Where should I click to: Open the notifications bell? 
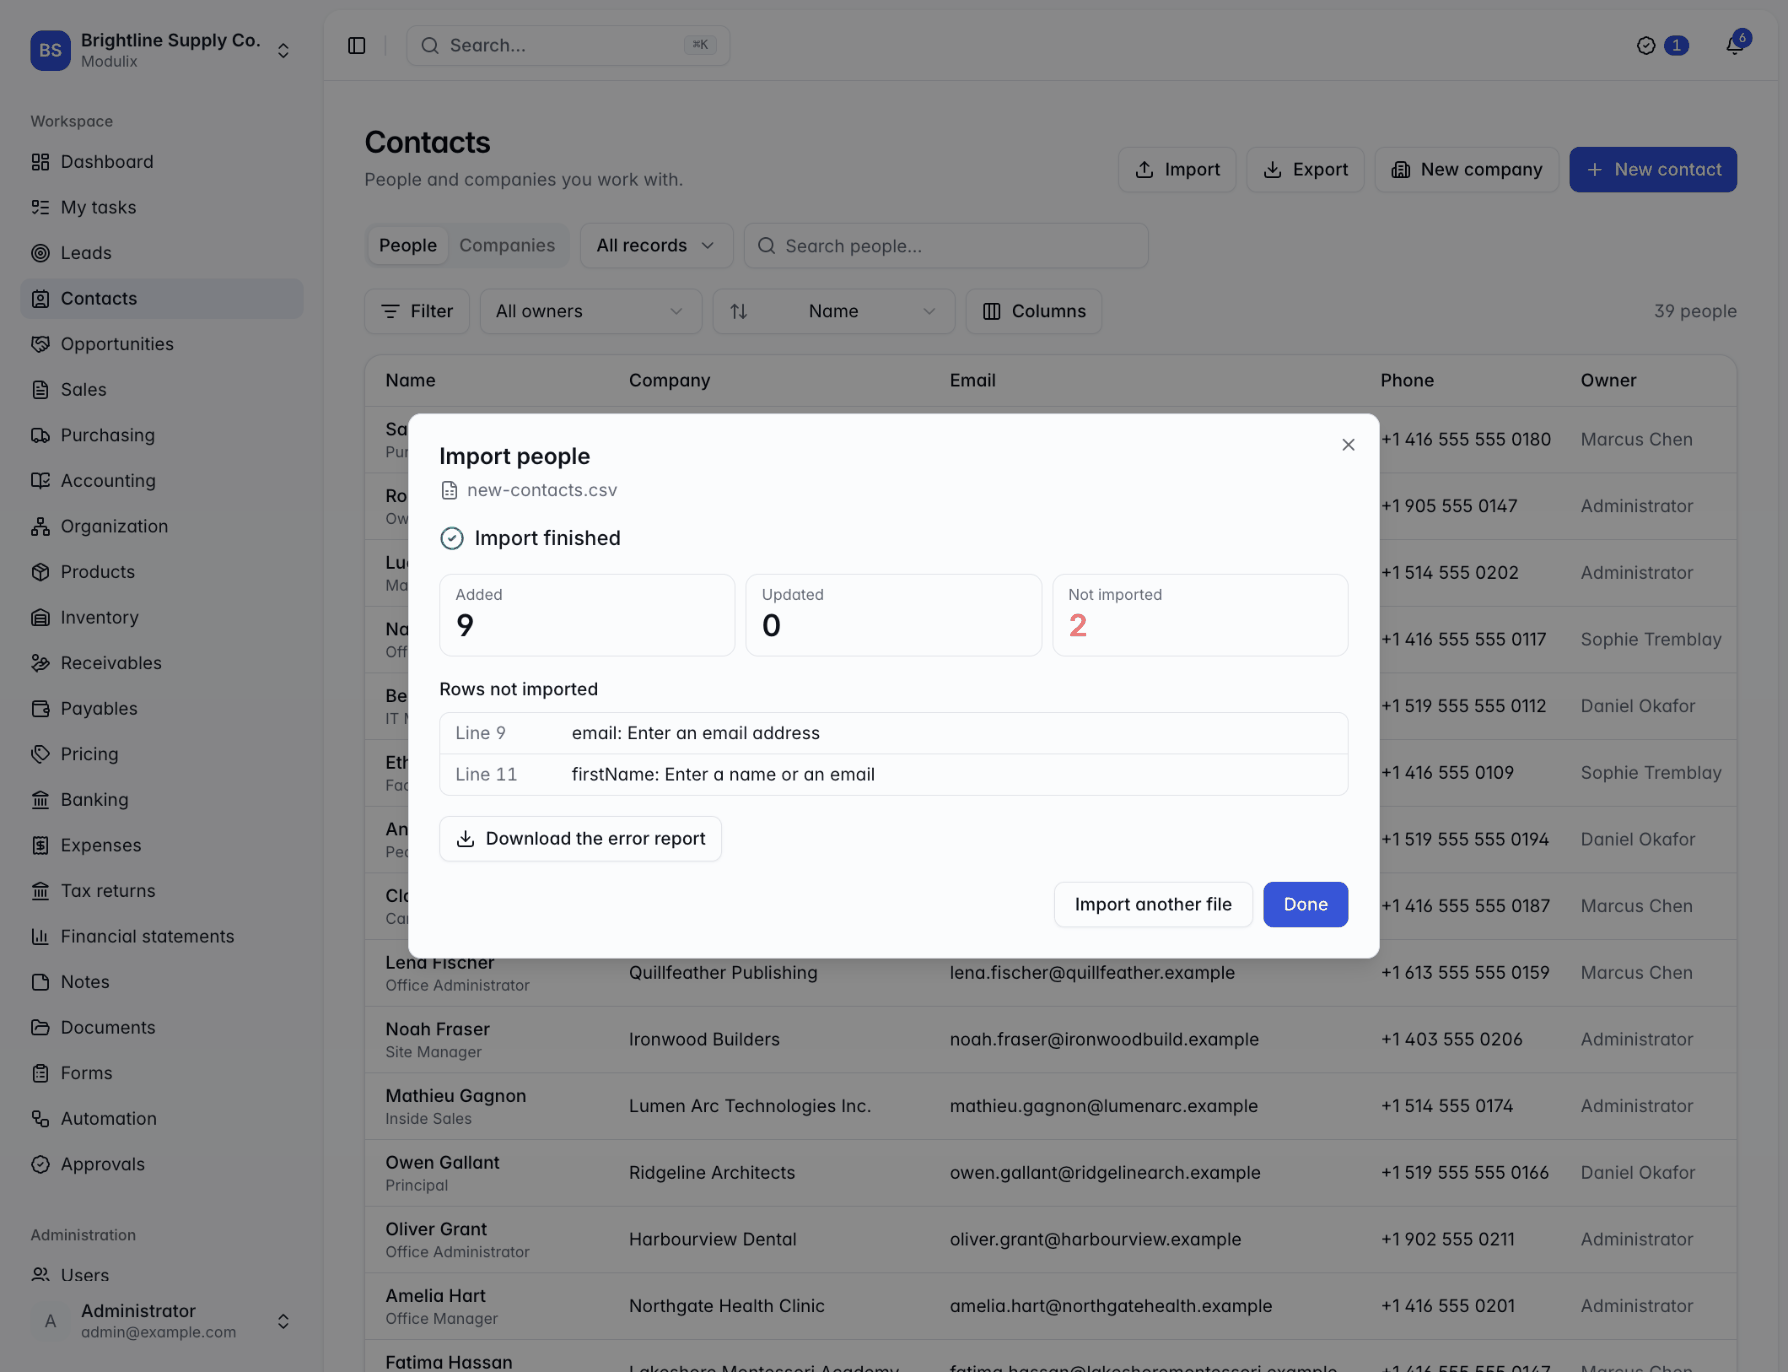[1735, 45]
